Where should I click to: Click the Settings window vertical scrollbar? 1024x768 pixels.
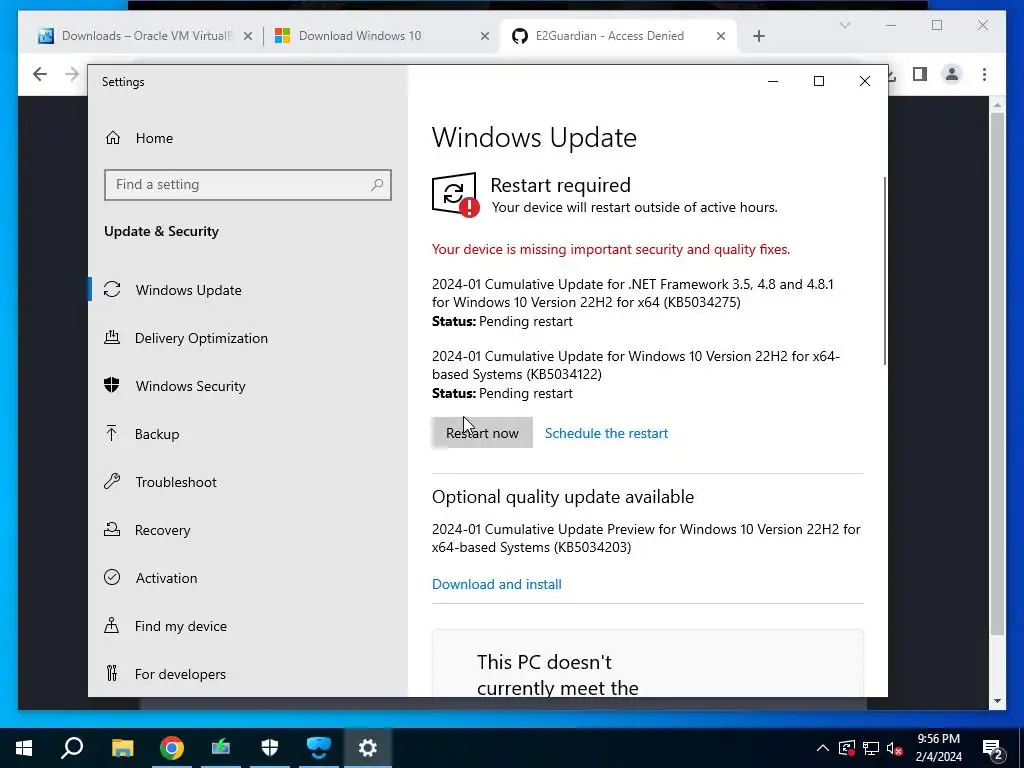885,270
